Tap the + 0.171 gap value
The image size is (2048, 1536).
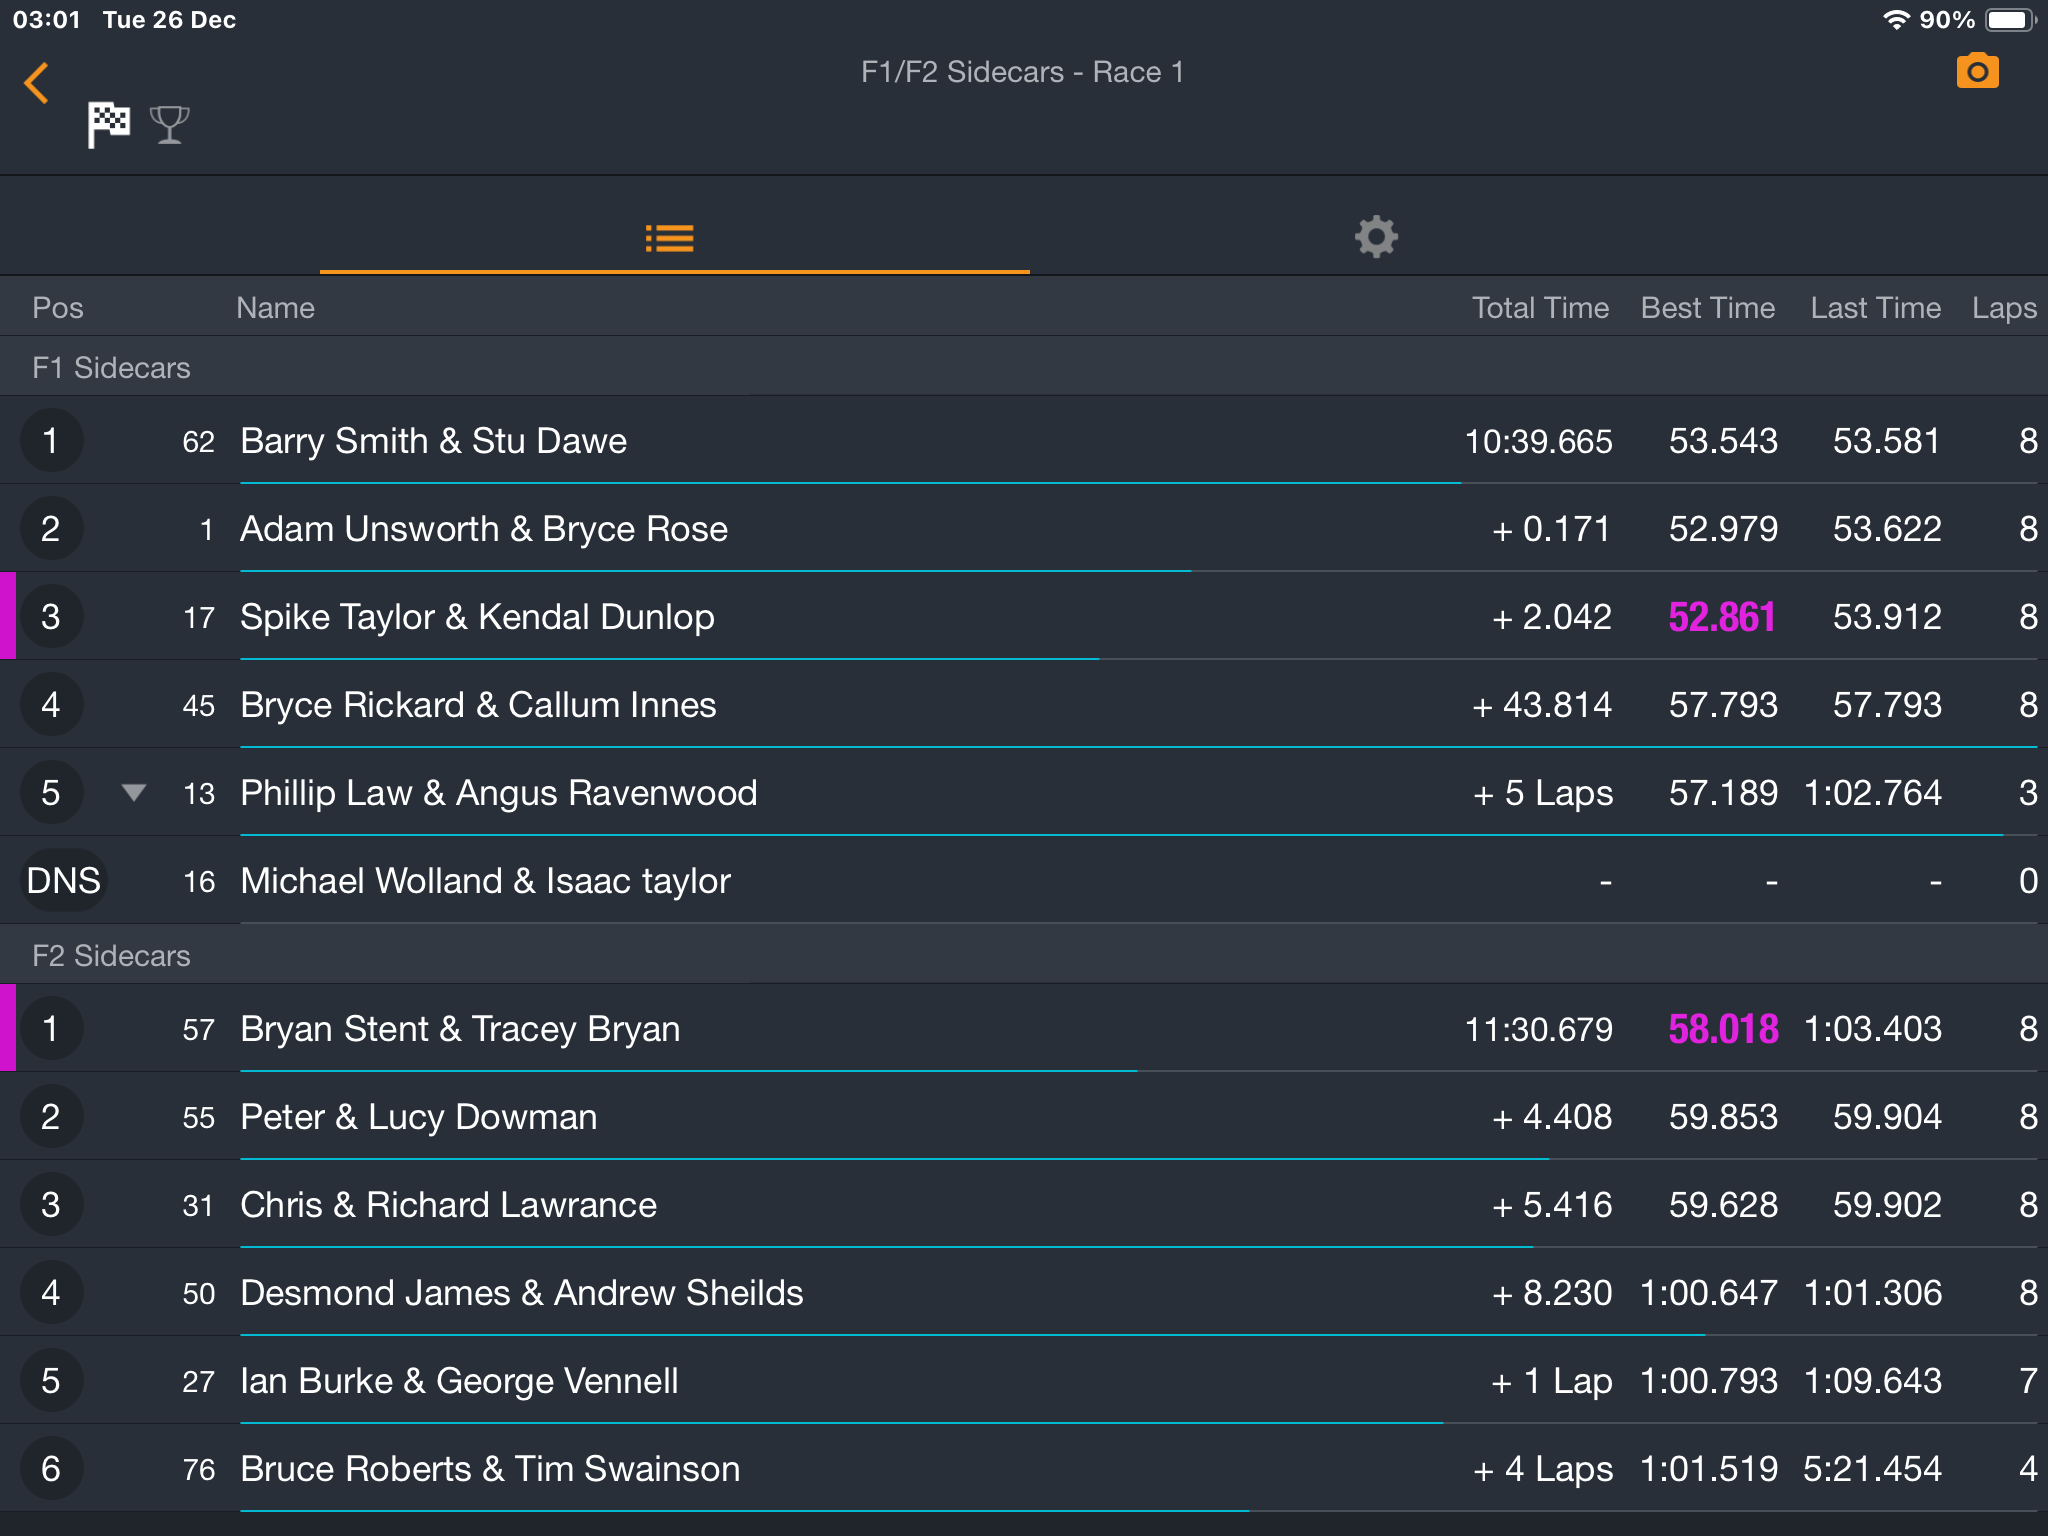(x=1551, y=529)
